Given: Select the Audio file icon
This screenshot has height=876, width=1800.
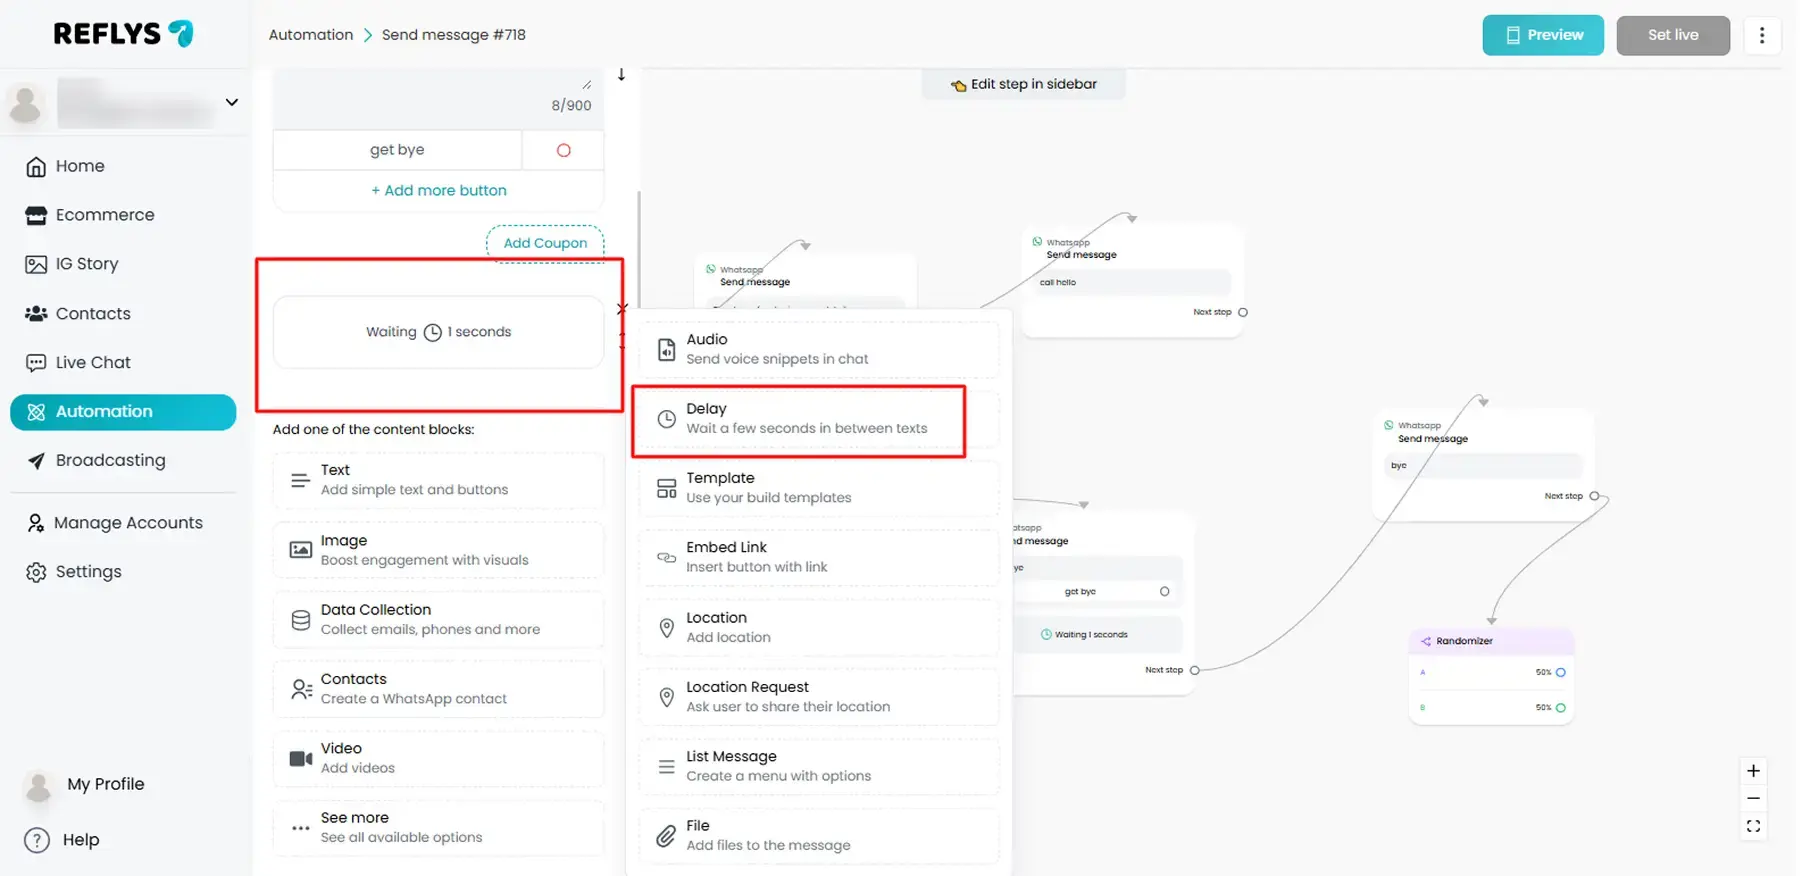Looking at the screenshot, I should 666,349.
